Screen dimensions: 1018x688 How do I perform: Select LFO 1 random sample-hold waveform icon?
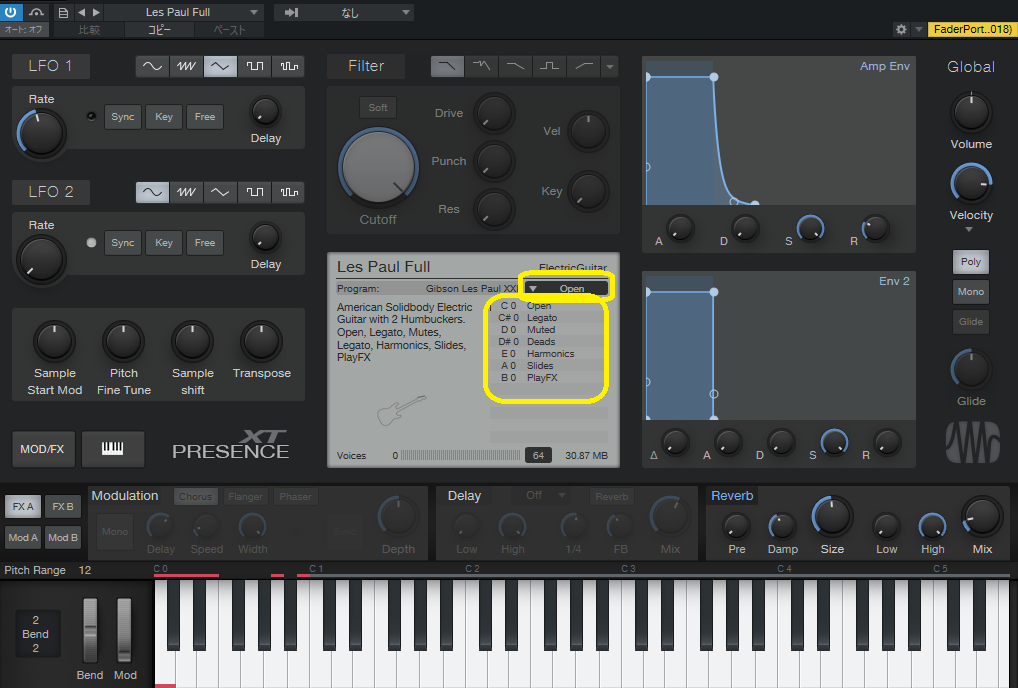click(x=289, y=66)
